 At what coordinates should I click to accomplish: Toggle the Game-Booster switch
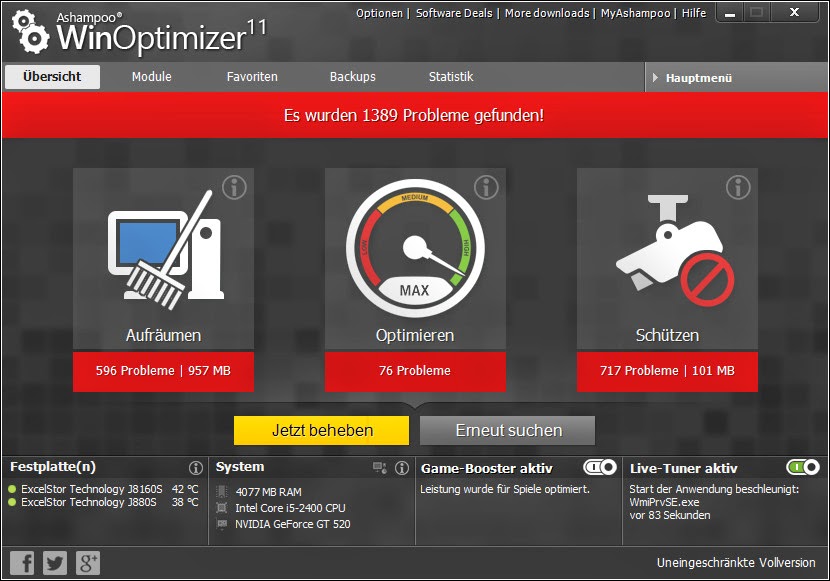[600, 467]
